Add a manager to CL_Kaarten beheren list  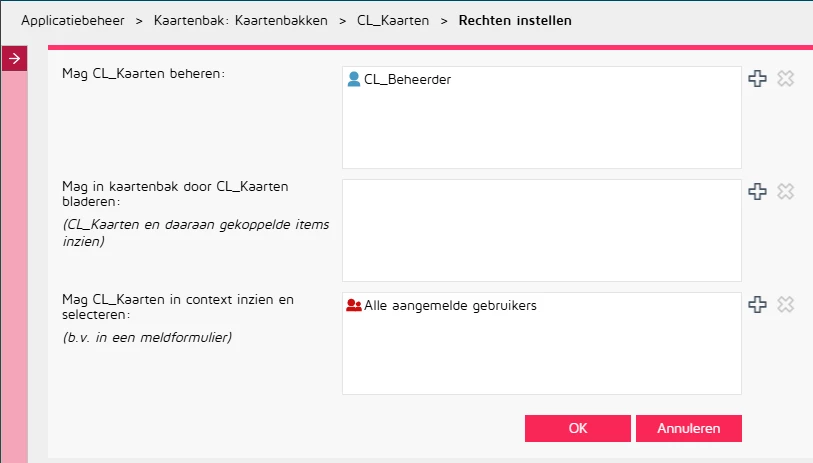[x=757, y=78]
